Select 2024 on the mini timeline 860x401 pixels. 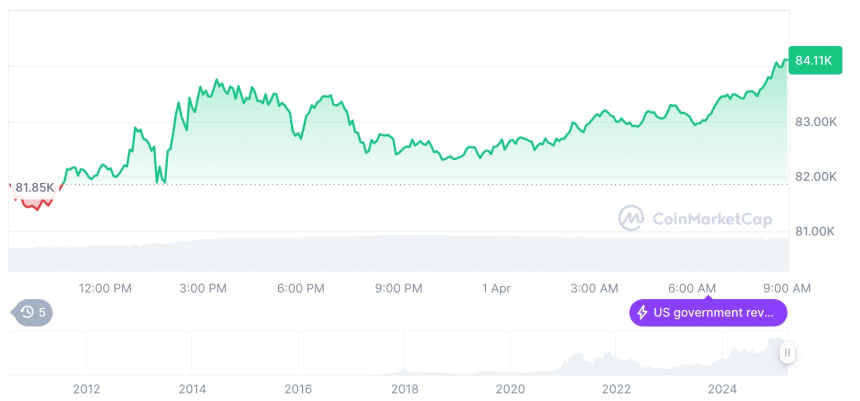point(722,389)
